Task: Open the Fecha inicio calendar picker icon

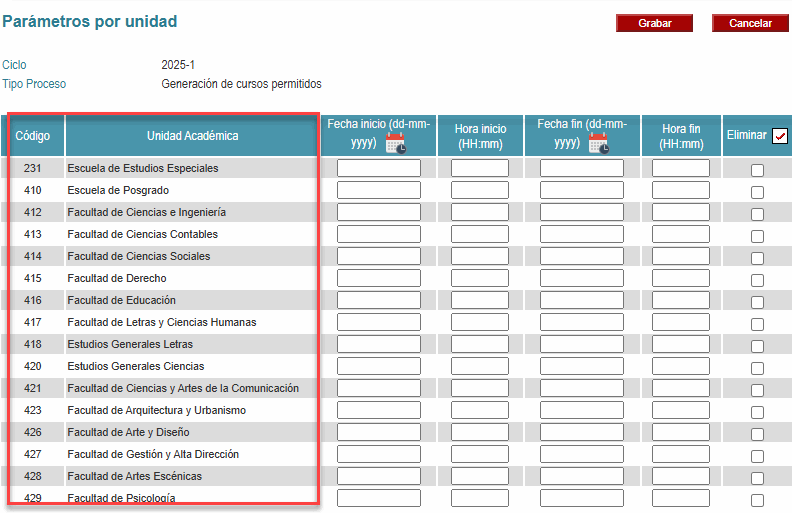Action: click(x=395, y=143)
